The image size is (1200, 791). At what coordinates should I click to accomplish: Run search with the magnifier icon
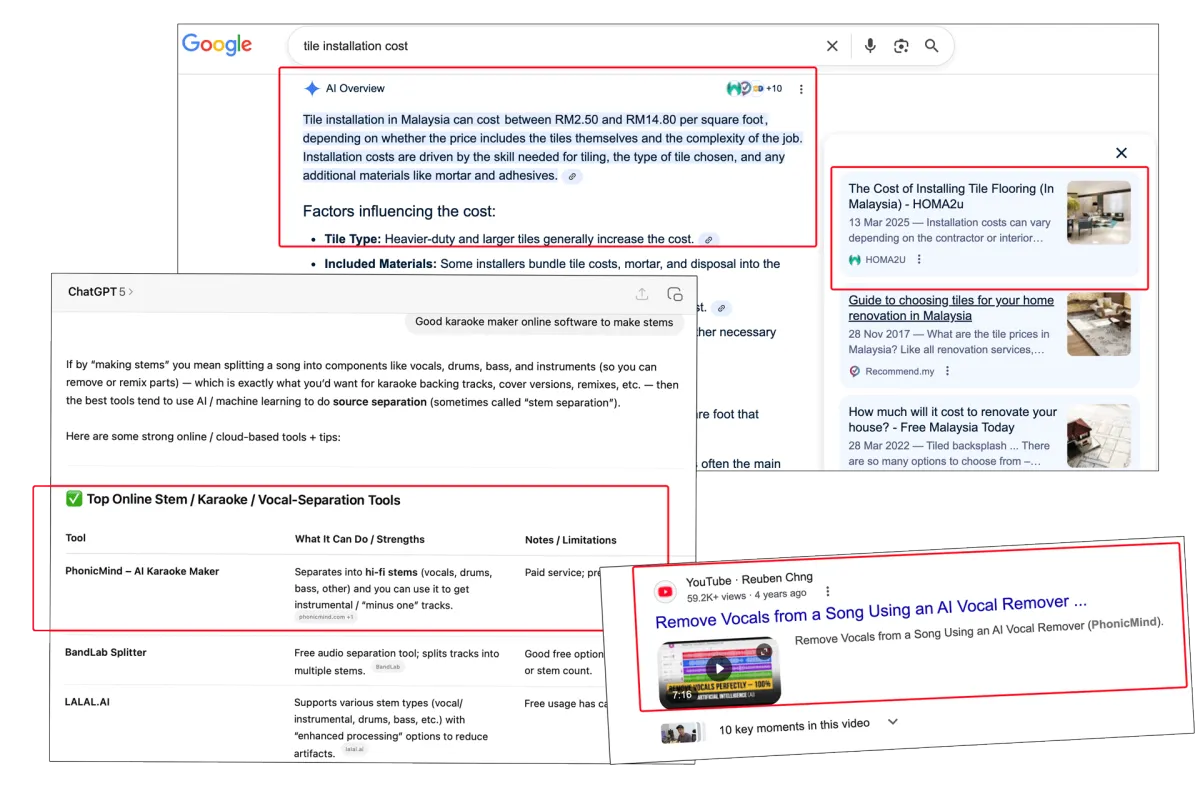click(932, 46)
